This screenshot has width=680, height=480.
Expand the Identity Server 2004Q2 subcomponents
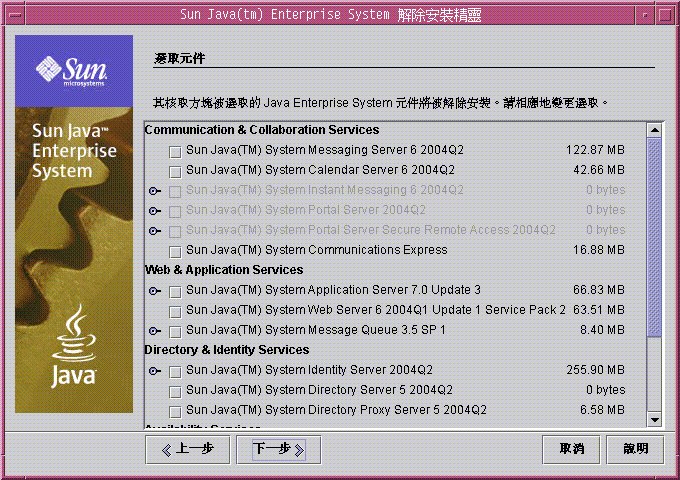(155, 371)
